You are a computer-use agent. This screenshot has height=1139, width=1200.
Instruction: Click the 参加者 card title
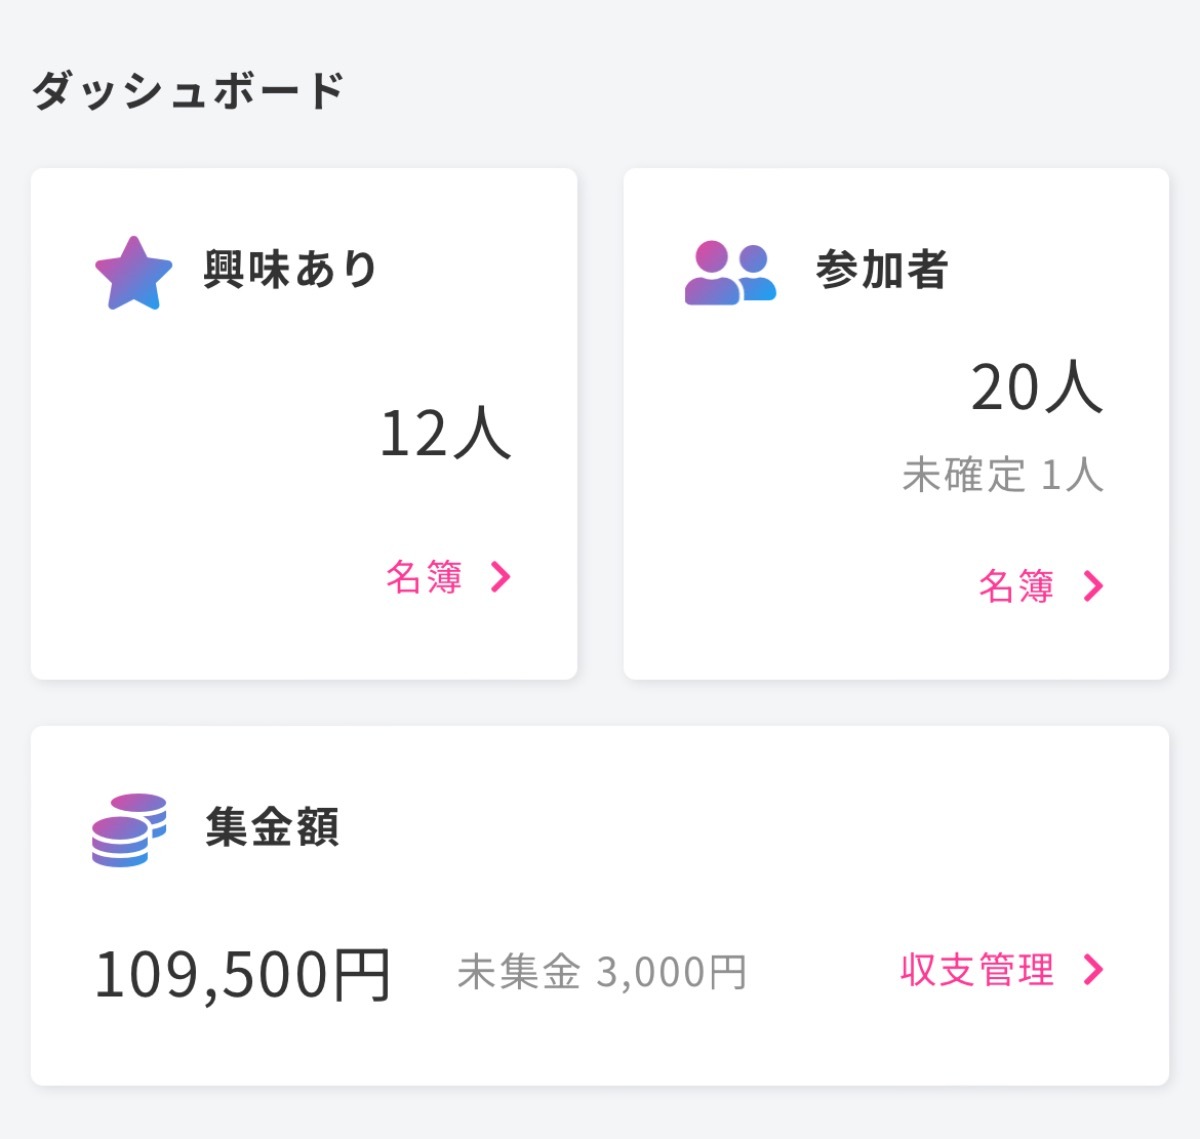coord(881,270)
